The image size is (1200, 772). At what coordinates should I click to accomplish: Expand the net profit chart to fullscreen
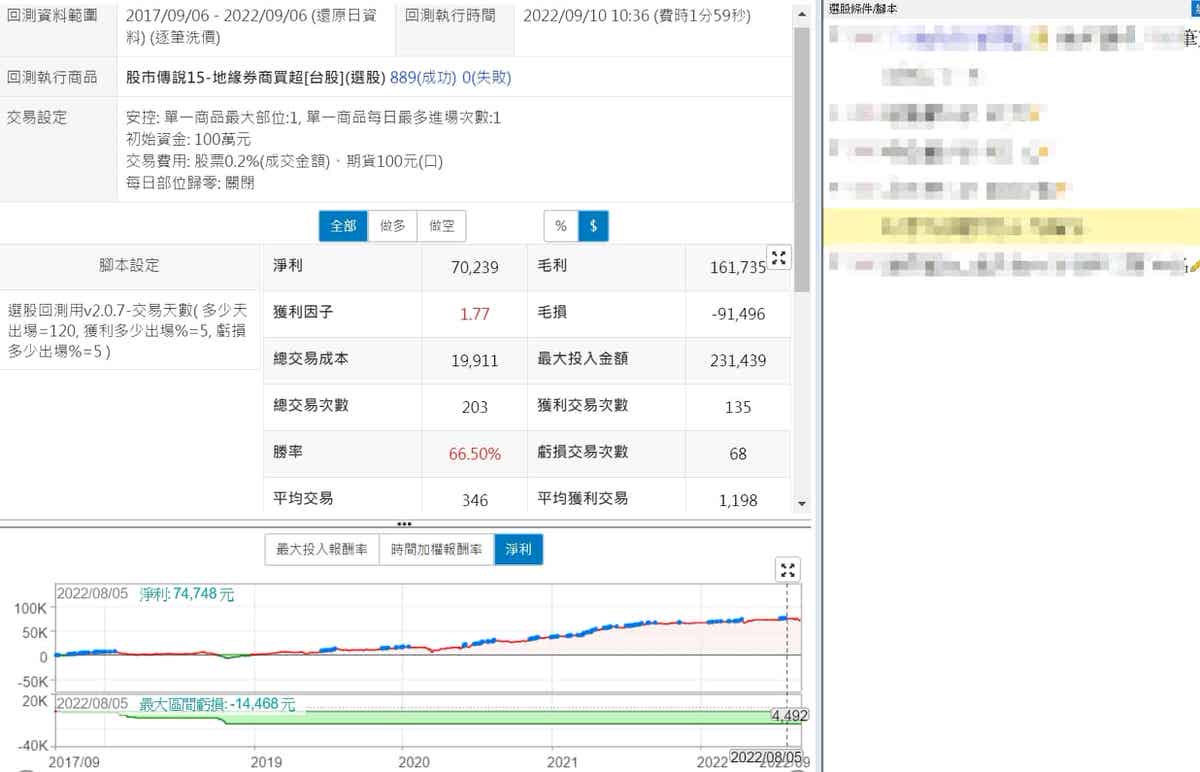788,570
